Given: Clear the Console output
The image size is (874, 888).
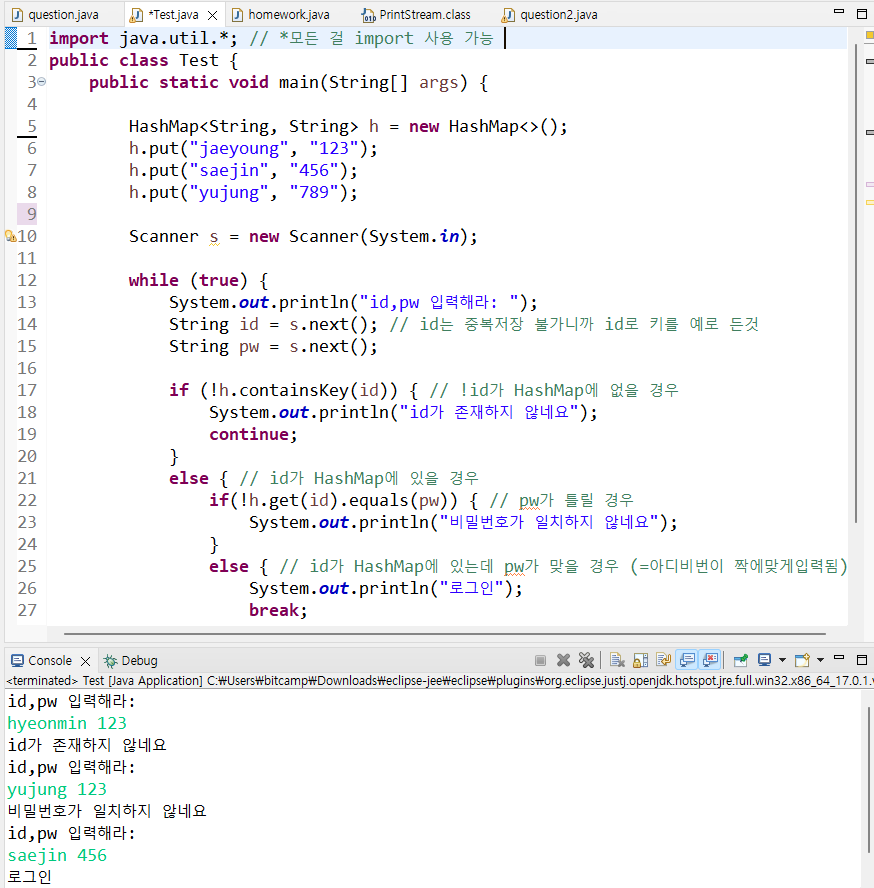Looking at the screenshot, I should pos(617,660).
